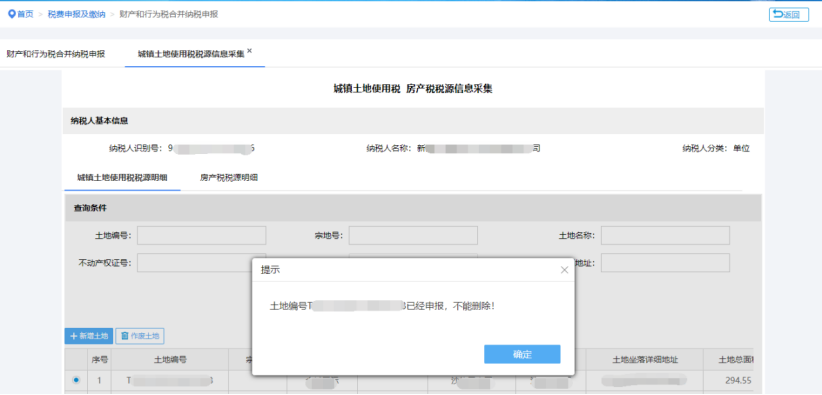Switch to 财产和行为税合并纳税申报 tab
Viewport: 822px width, 395px height.
tap(56, 54)
